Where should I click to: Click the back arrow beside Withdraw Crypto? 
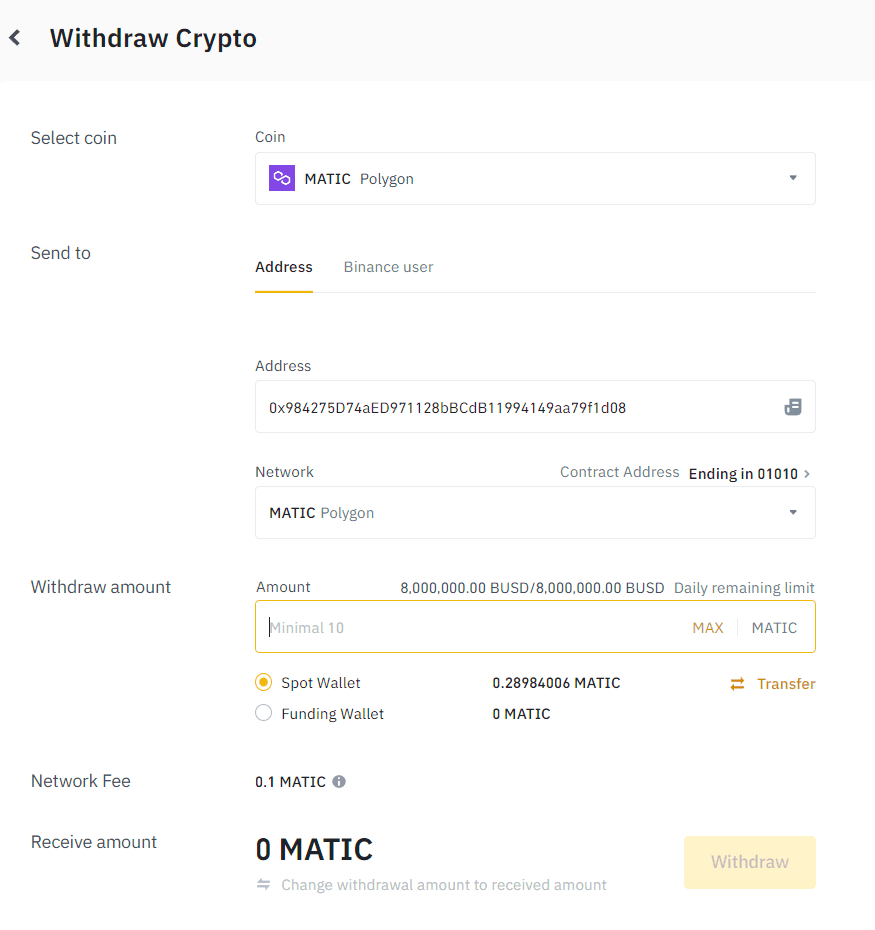[x=15, y=39]
